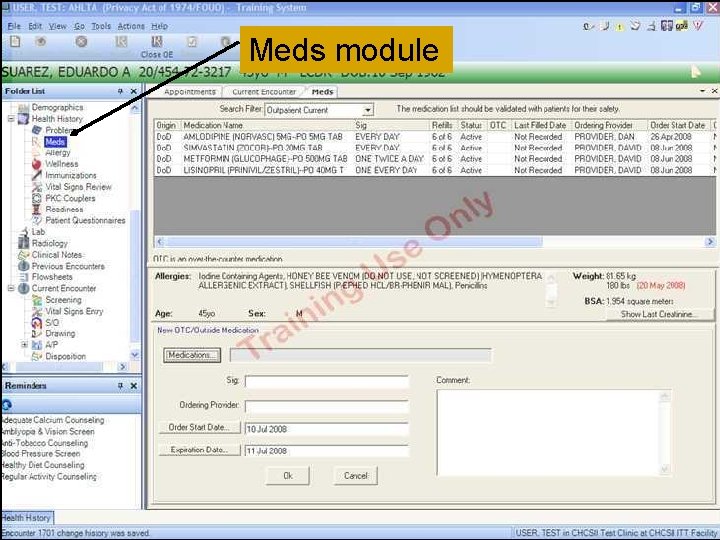This screenshot has height=540, width=720.
Task: Pin the Folder List panel
Action: click(x=120, y=91)
